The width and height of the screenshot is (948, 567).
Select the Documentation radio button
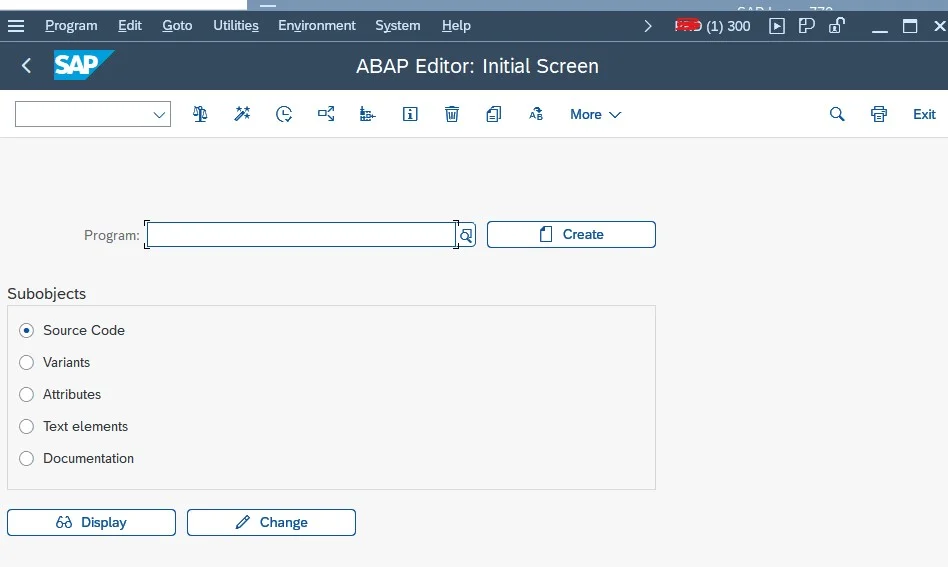tap(26, 458)
